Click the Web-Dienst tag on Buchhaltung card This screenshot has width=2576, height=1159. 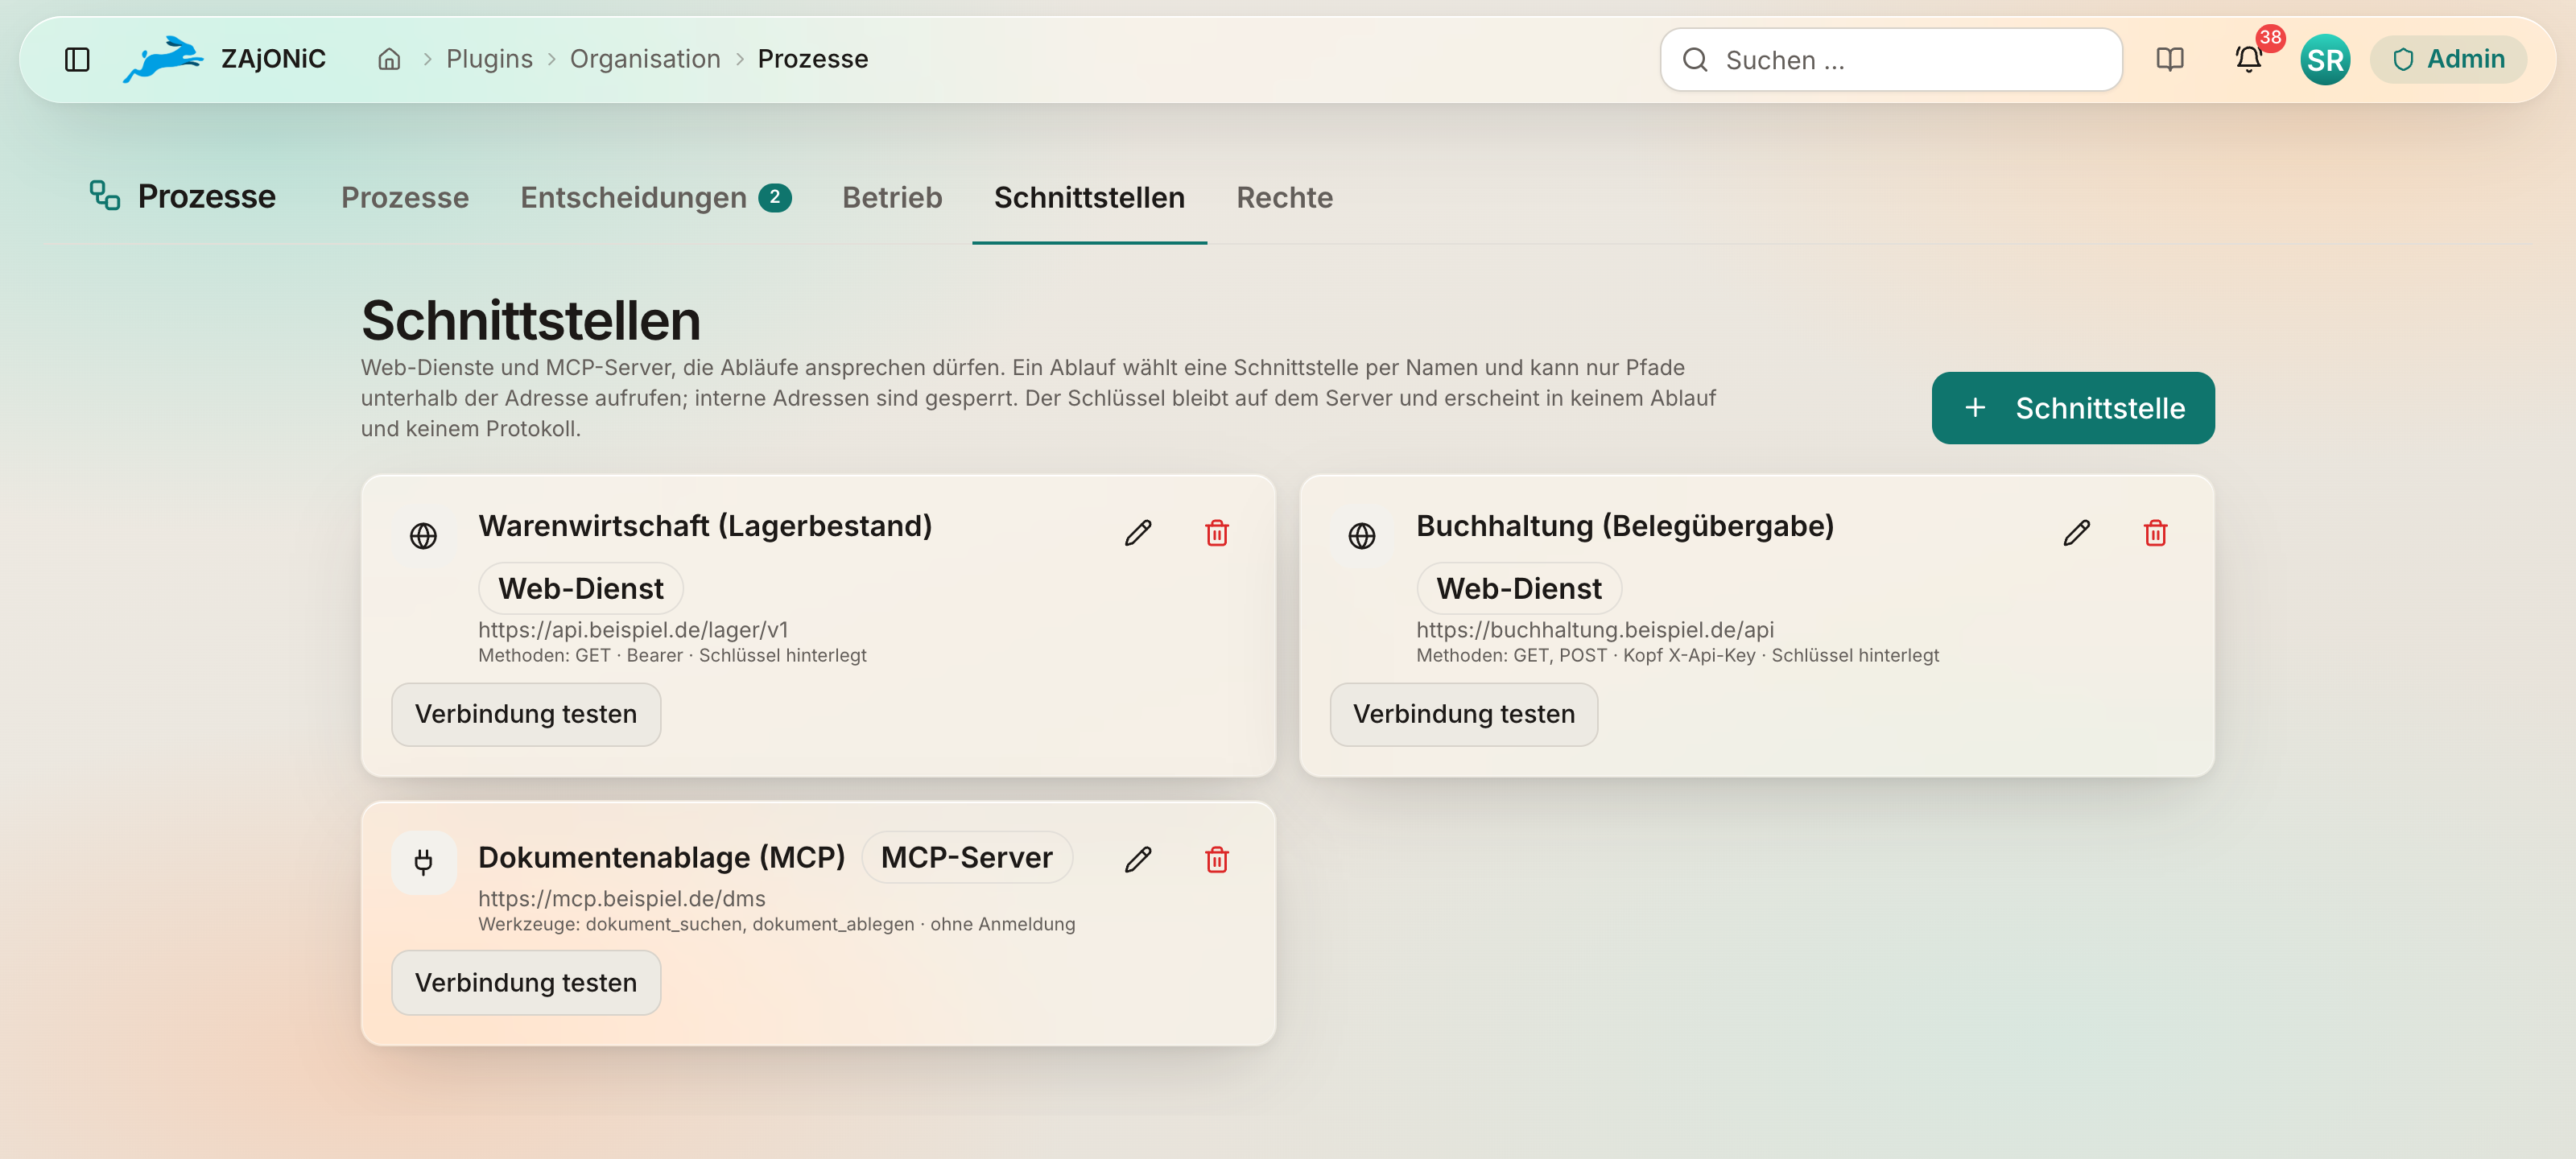pos(1519,588)
